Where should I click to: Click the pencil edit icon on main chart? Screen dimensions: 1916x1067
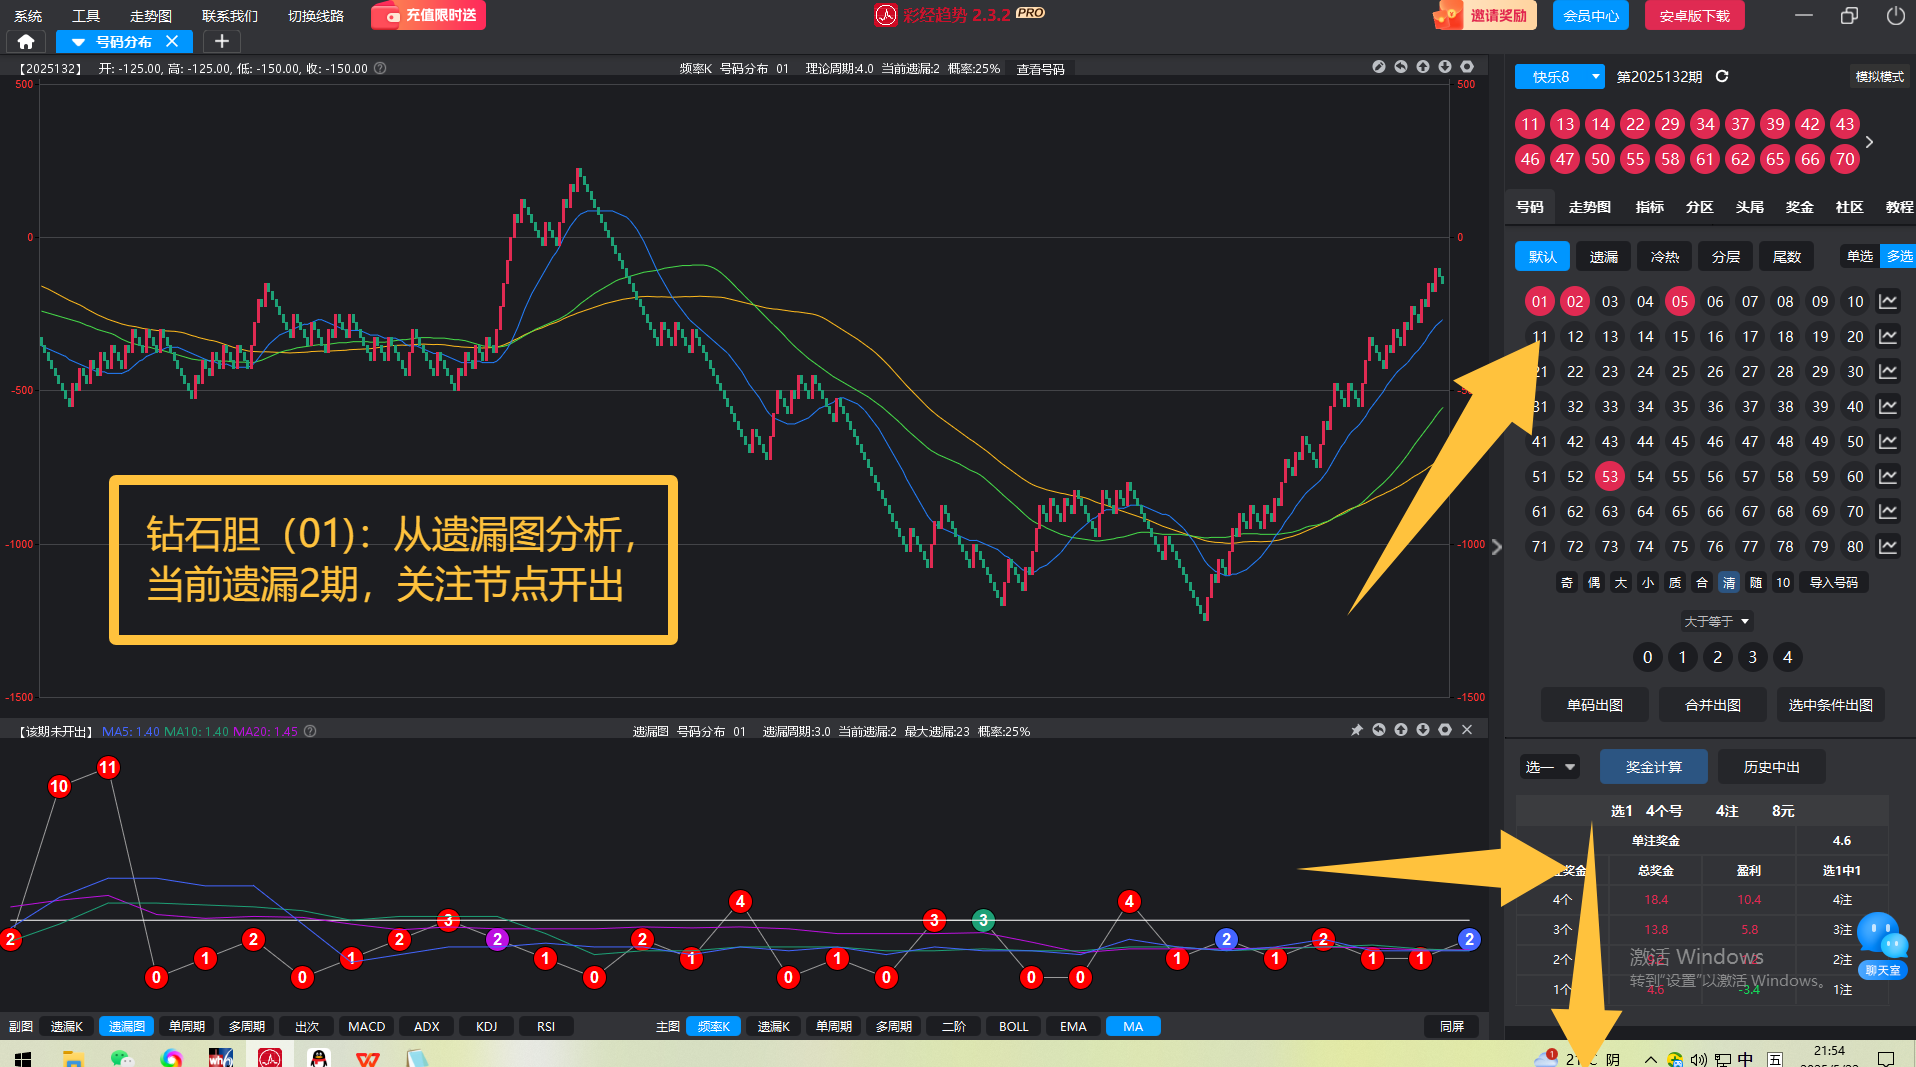(1379, 67)
